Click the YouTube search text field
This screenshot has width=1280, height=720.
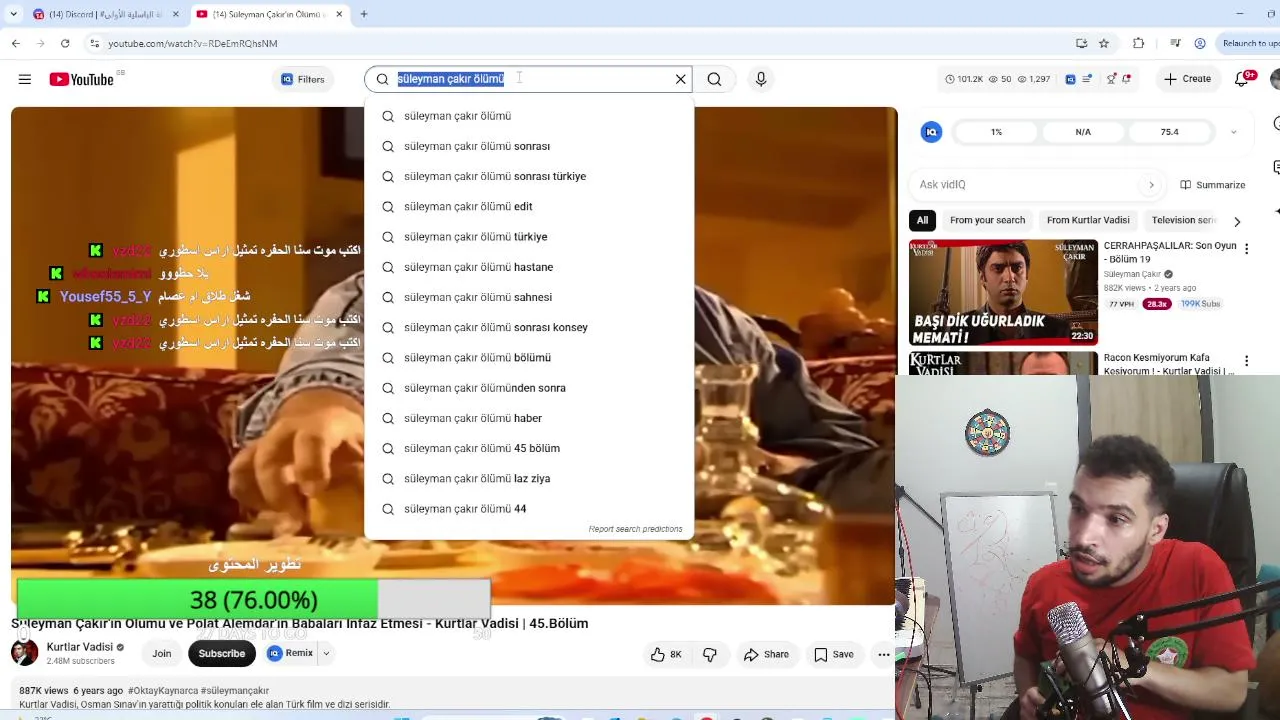coord(530,79)
